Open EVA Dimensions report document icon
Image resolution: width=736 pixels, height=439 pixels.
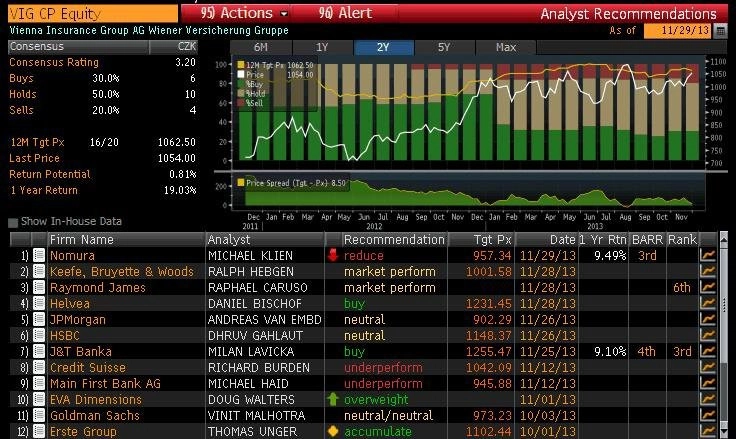tap(39, 399)
